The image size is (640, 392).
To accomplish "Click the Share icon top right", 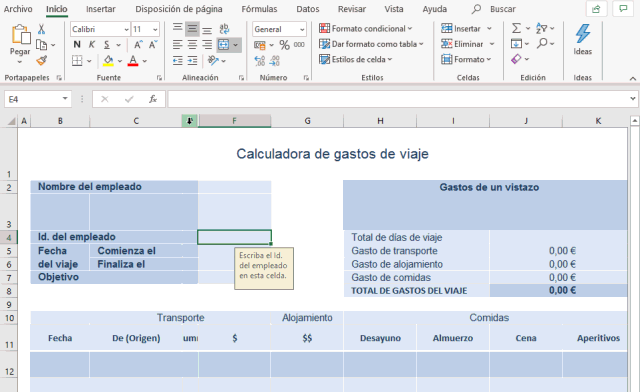I will tap(596, 9).
